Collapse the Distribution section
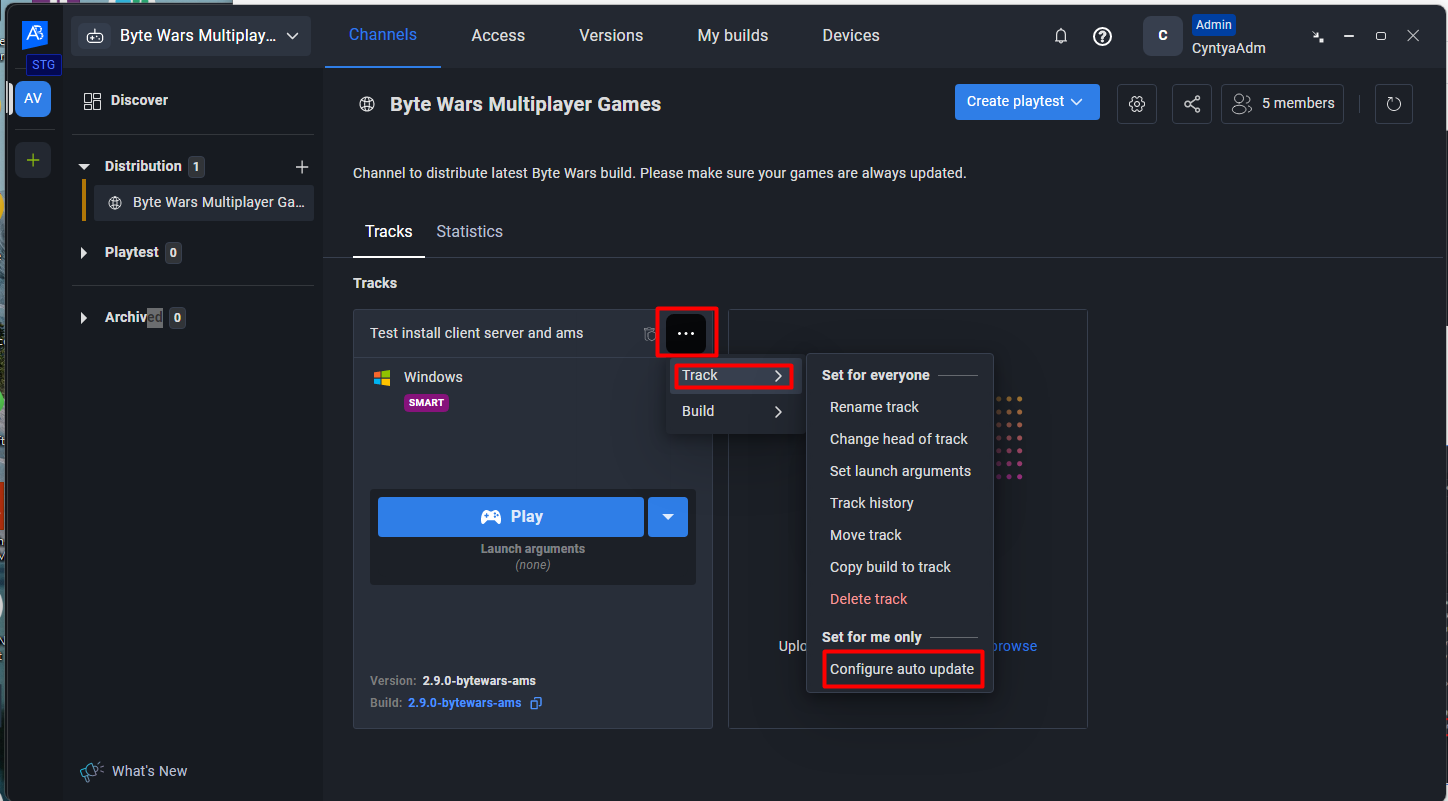Viewport: 1448px width, 801px height. tap(84, 167)
